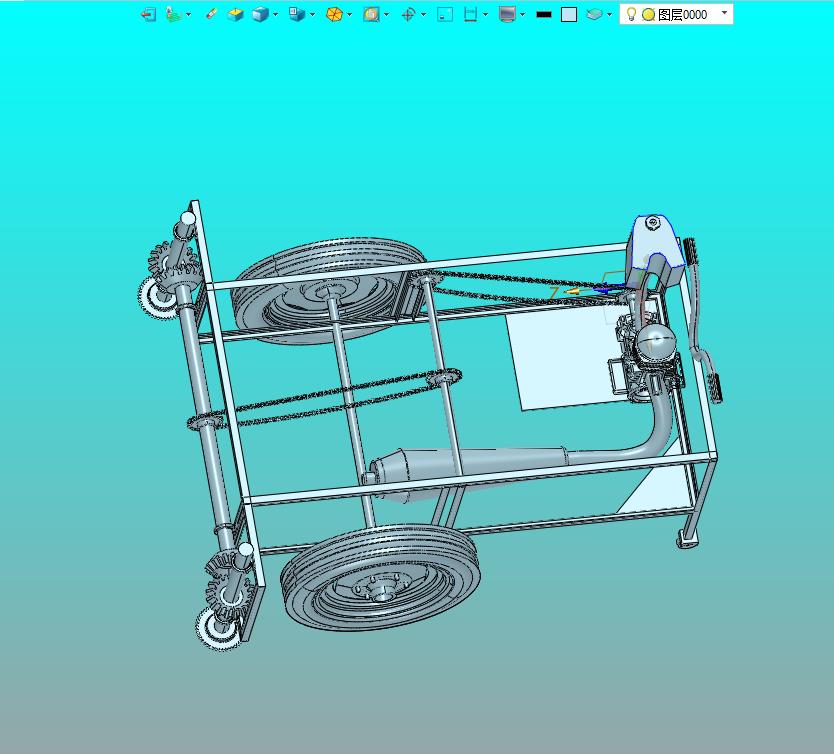
Task: Click the black line color swatch
Action: click(x=544, y=15)
